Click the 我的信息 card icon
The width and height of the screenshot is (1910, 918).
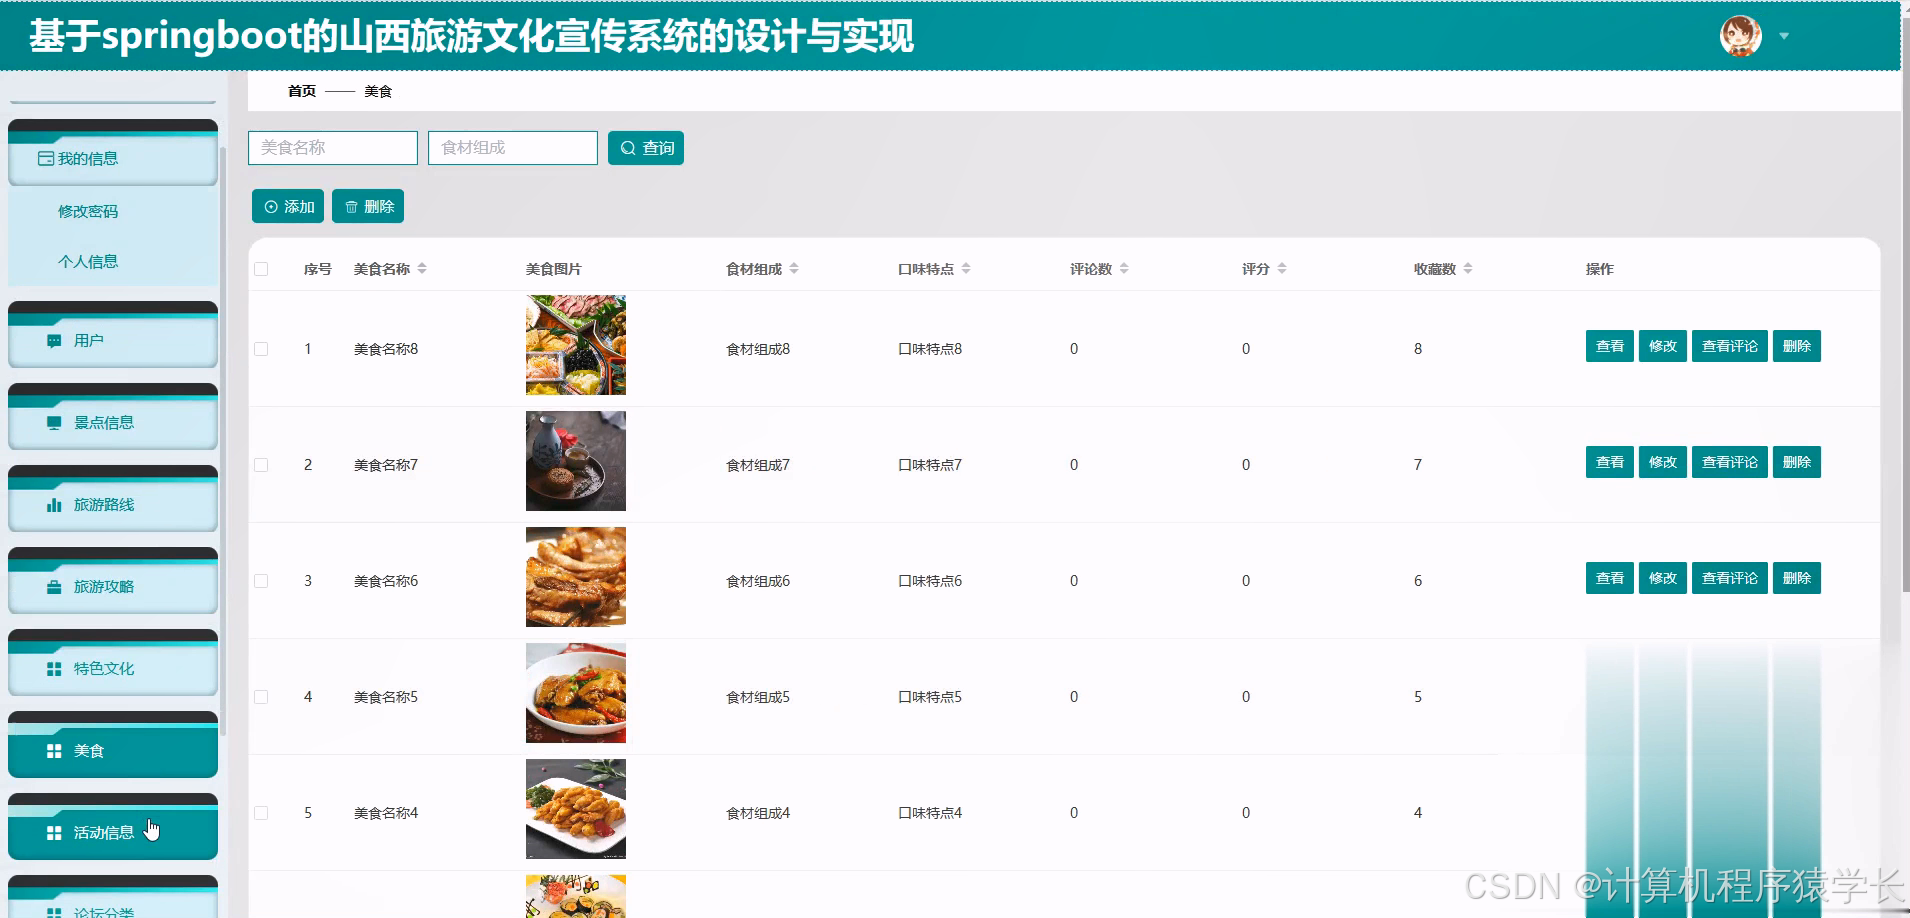(x=46, y=158)
